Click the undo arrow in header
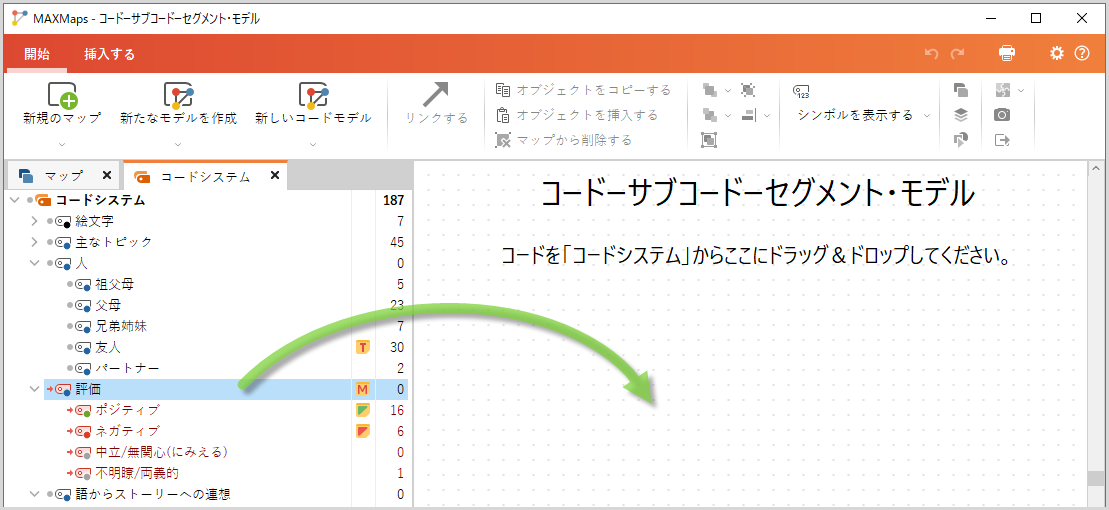This screenshot has width=1109, height=510. (931, 54)
